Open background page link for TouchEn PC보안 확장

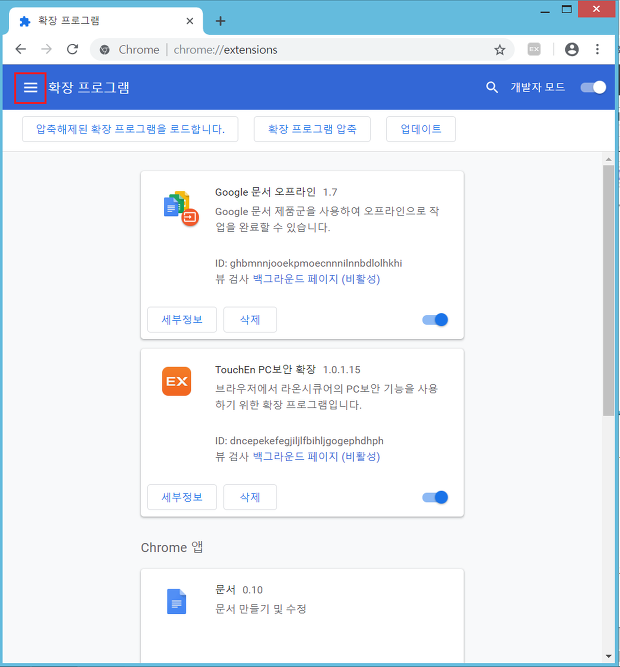click(x=316, y=456)
